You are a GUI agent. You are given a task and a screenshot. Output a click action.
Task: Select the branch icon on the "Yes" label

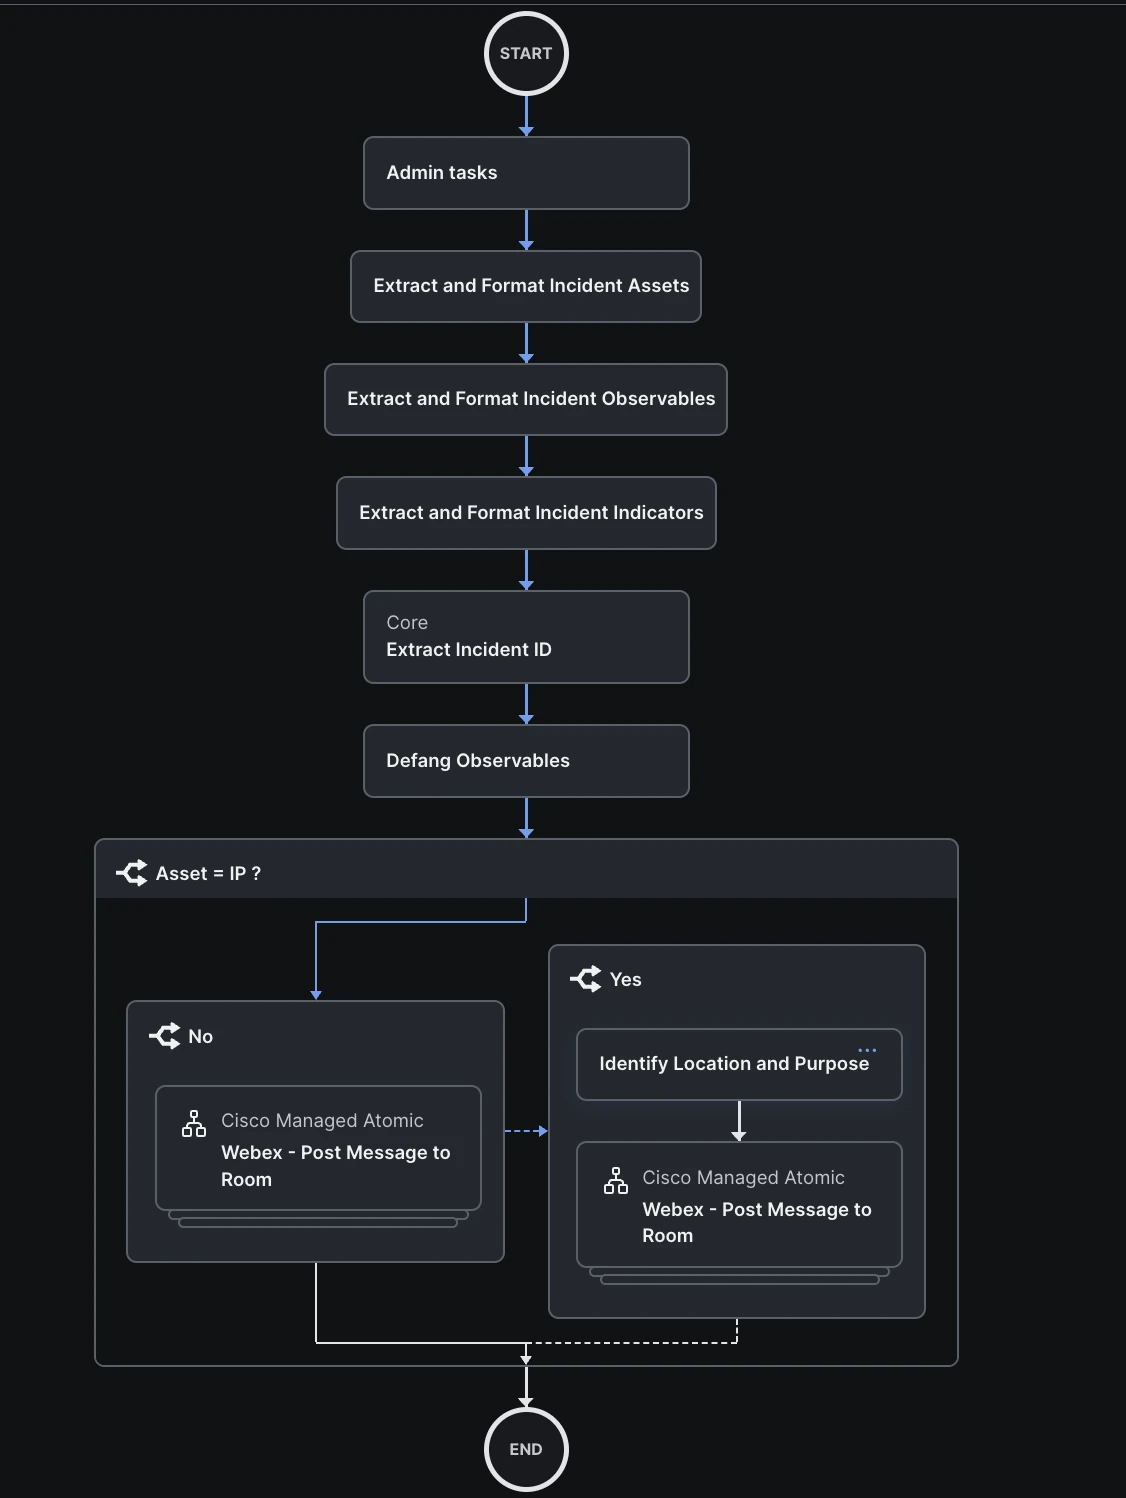[585, 980]
